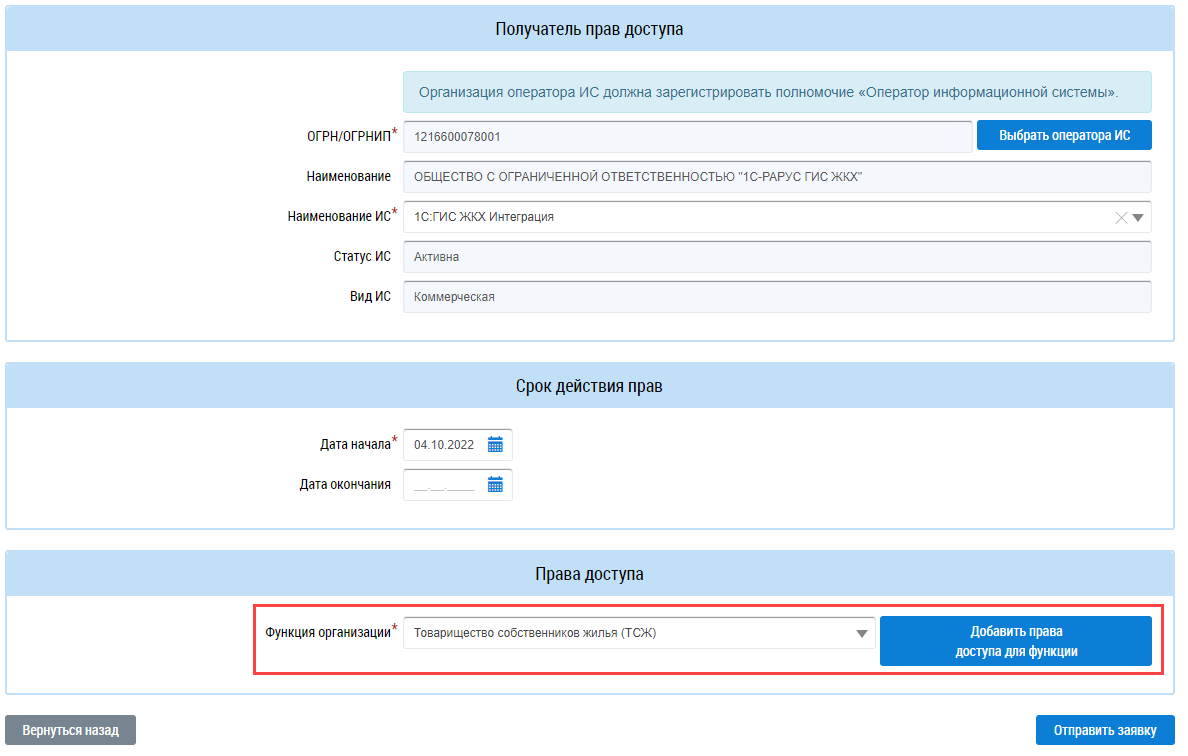Click Добавить права доступа для функции

click(1015, 641)
